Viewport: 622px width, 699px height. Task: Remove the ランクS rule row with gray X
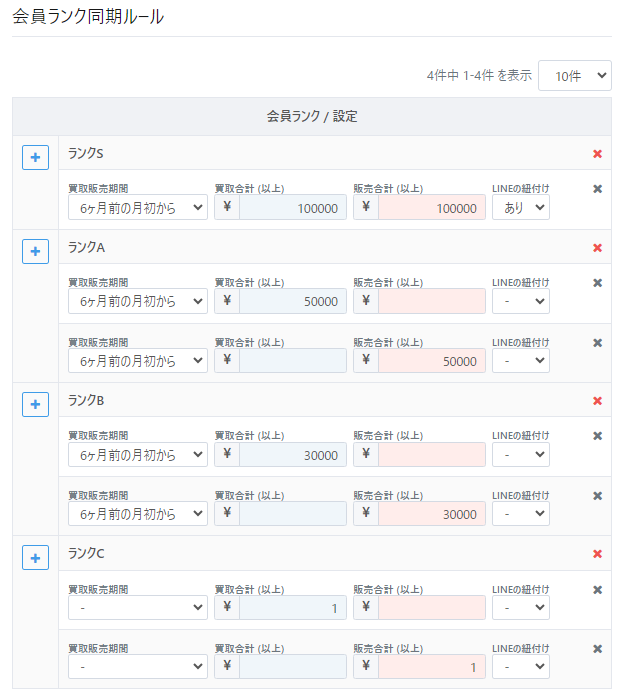[597, 189]
